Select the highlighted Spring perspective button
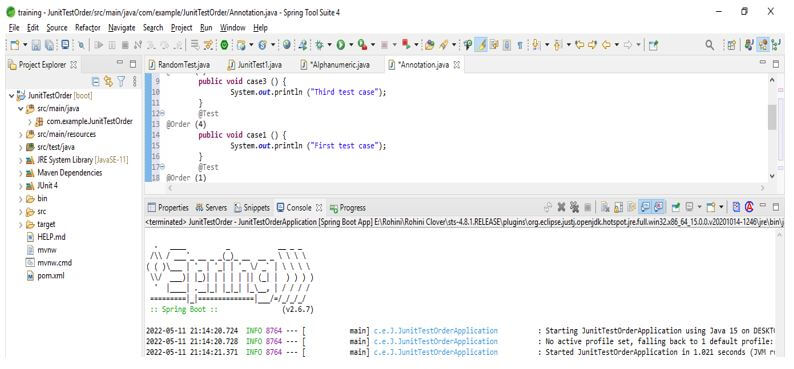This screenshot has width=794, height=369. [x=763, y=45]
